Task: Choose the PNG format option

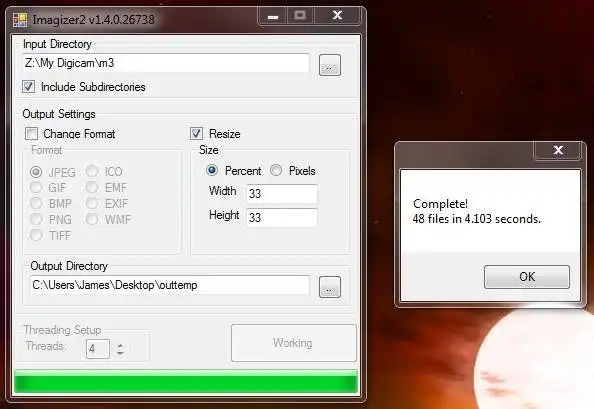Action: [x=36, y=219]
